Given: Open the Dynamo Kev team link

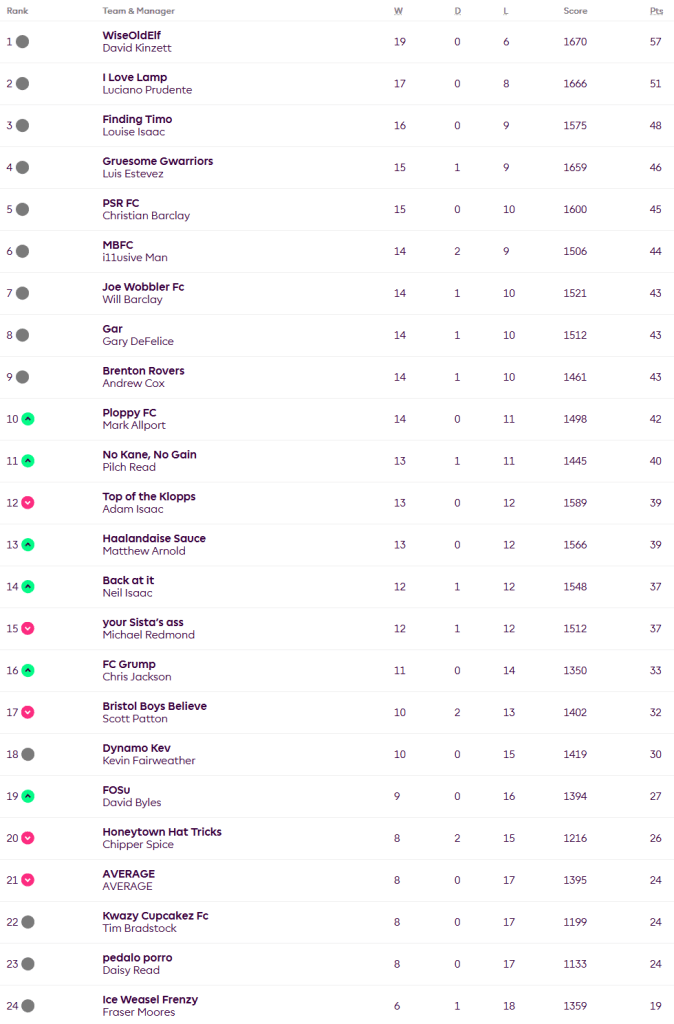Looking at the screenshot, I should (136, 748).
